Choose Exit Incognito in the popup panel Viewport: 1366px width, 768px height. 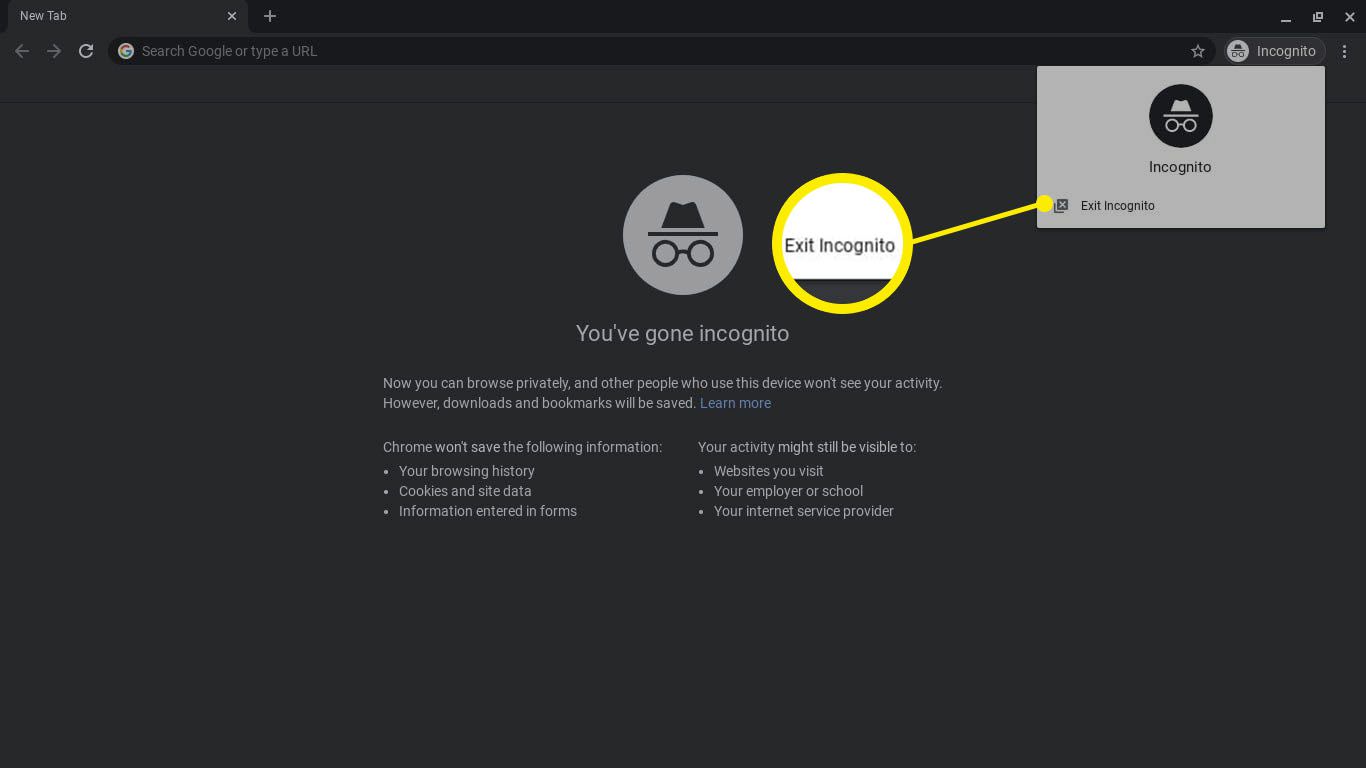point(1117,206)
